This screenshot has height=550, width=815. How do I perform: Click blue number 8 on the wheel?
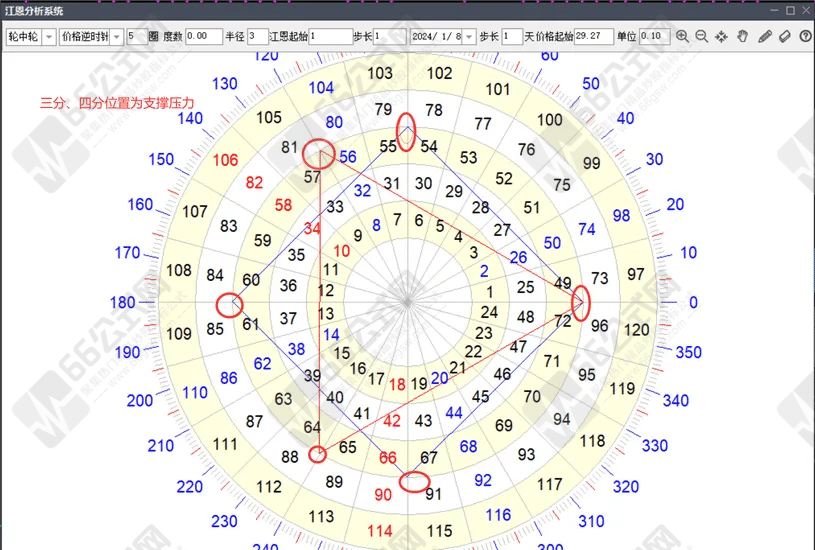tap(376, 225)
